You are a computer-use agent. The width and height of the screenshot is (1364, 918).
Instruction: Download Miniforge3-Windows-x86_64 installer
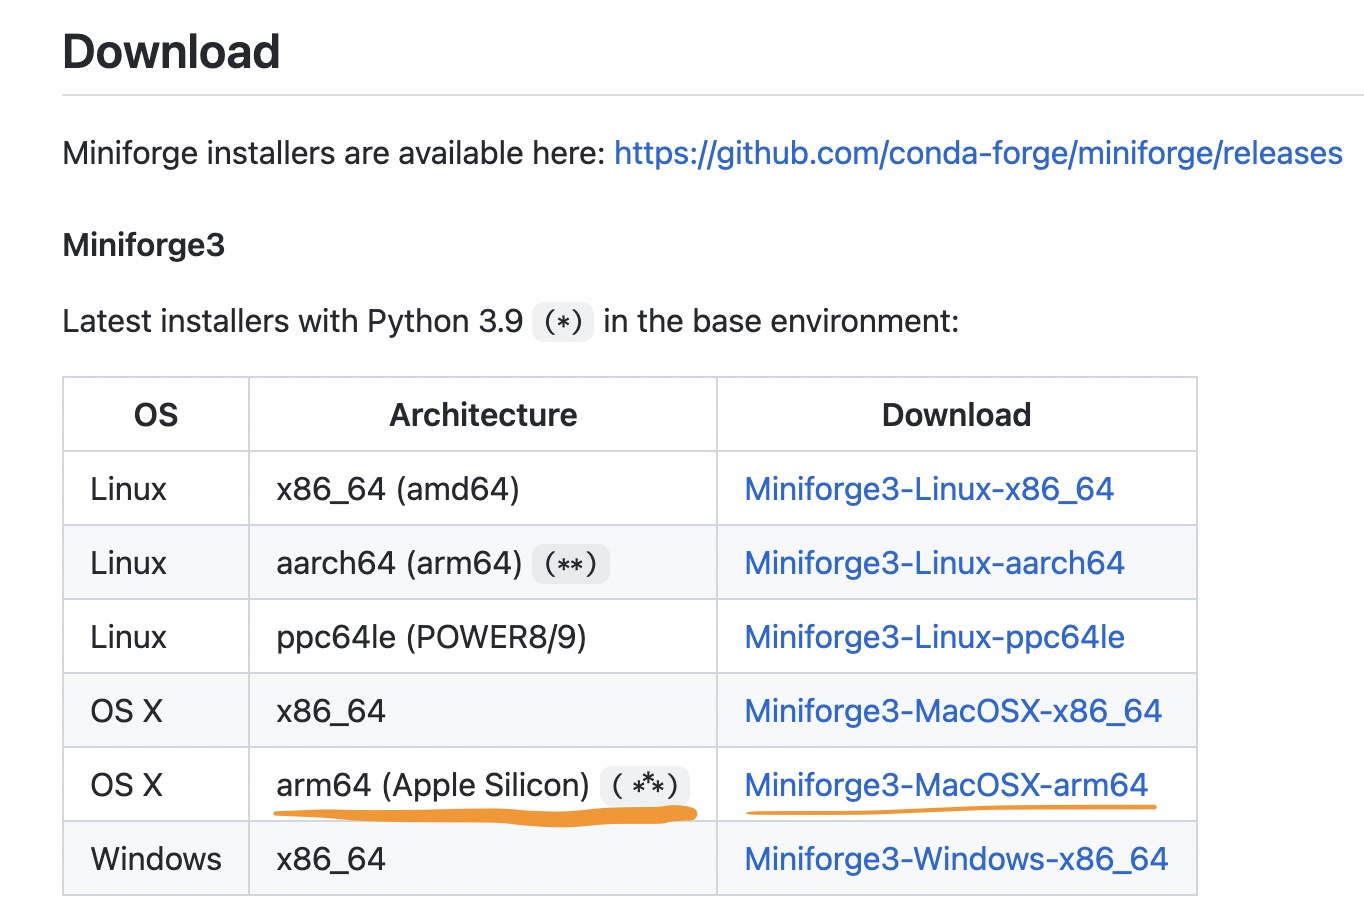[x=955, y=858]
